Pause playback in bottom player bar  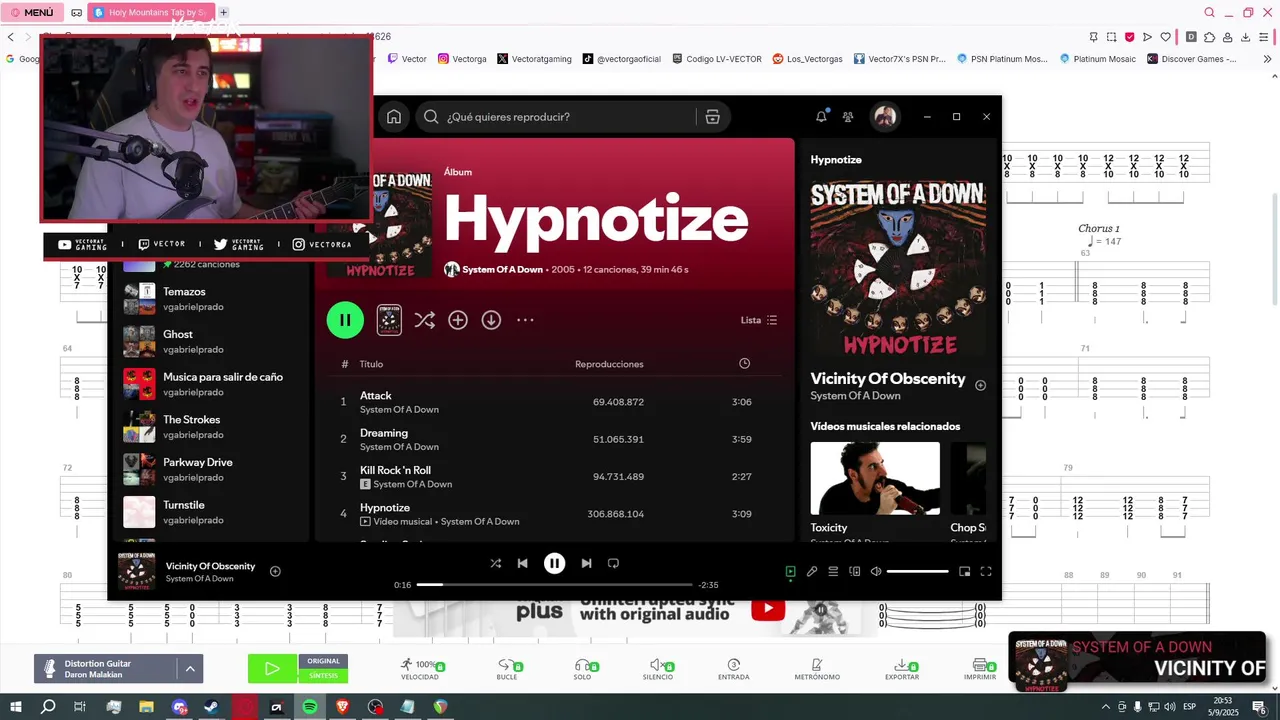pos(554,563)
